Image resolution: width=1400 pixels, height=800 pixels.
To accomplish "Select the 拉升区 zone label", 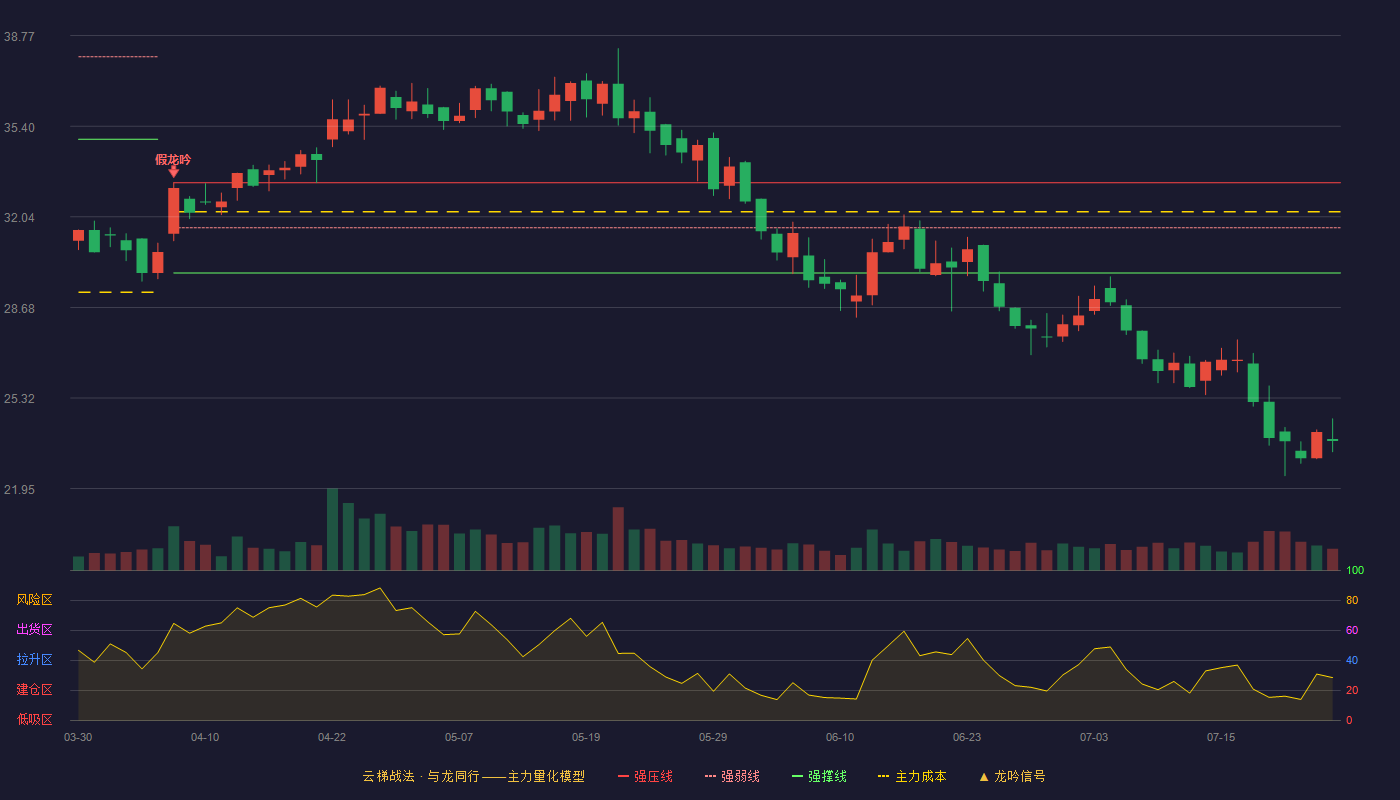I will click(34, 660).
